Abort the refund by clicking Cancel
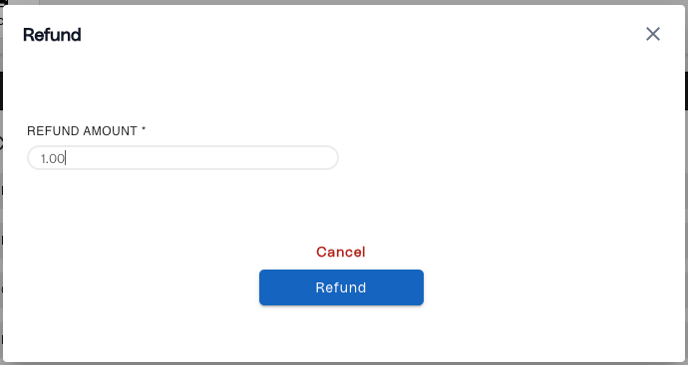The image size is (688, 365). [341, 252]
